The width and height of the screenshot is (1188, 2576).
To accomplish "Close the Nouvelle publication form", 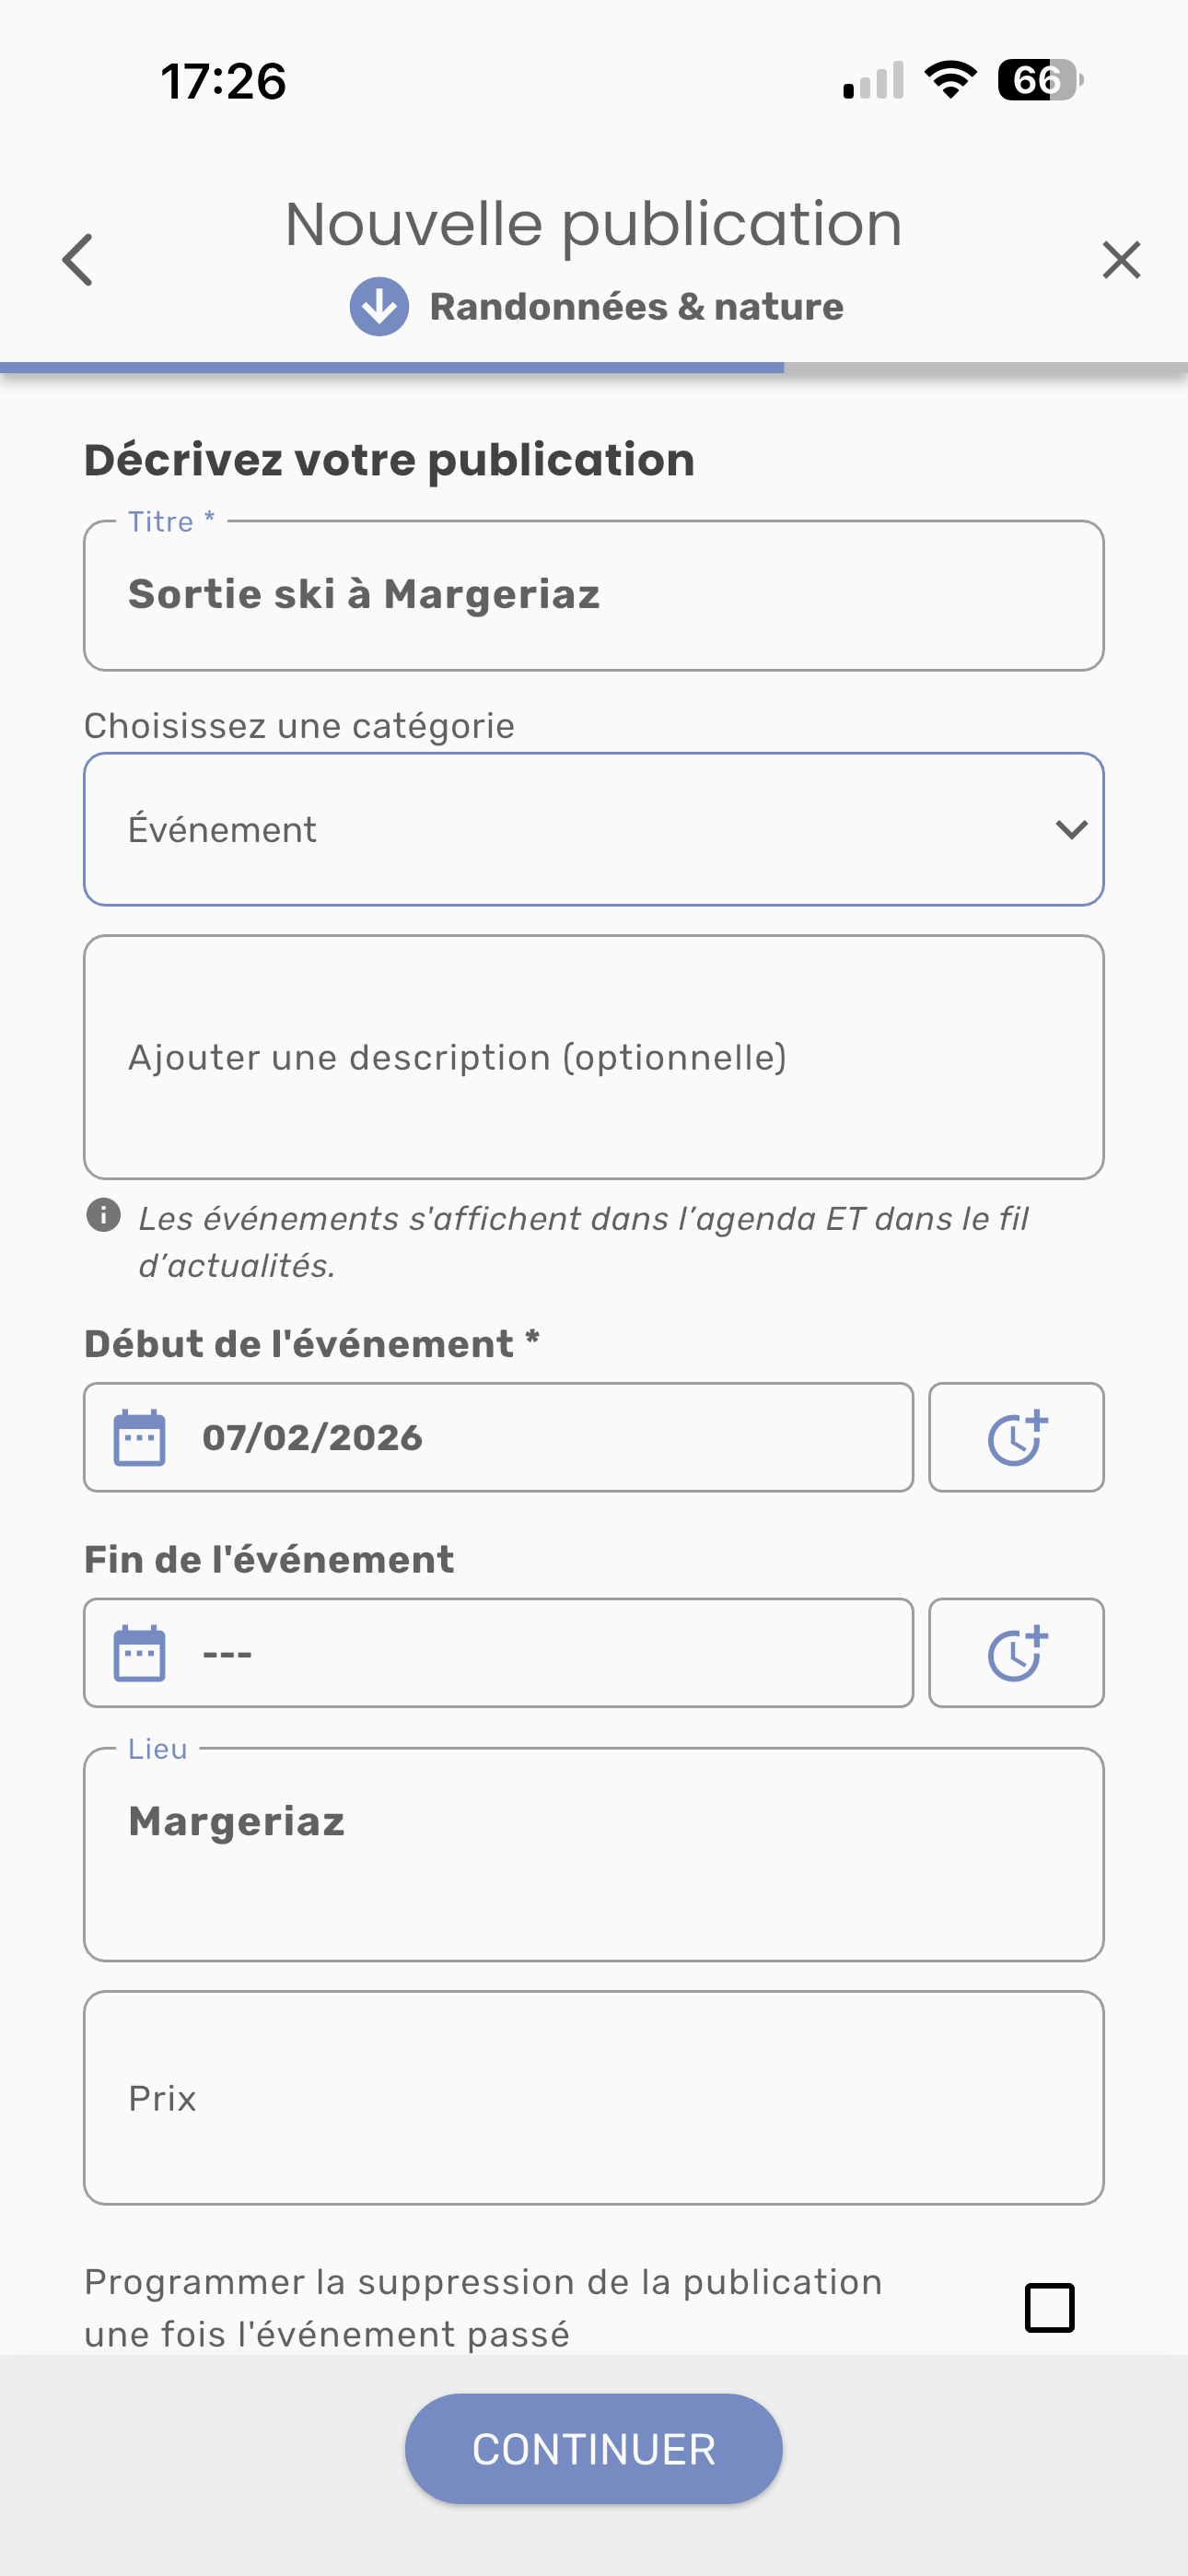I will pos(1121,260).
